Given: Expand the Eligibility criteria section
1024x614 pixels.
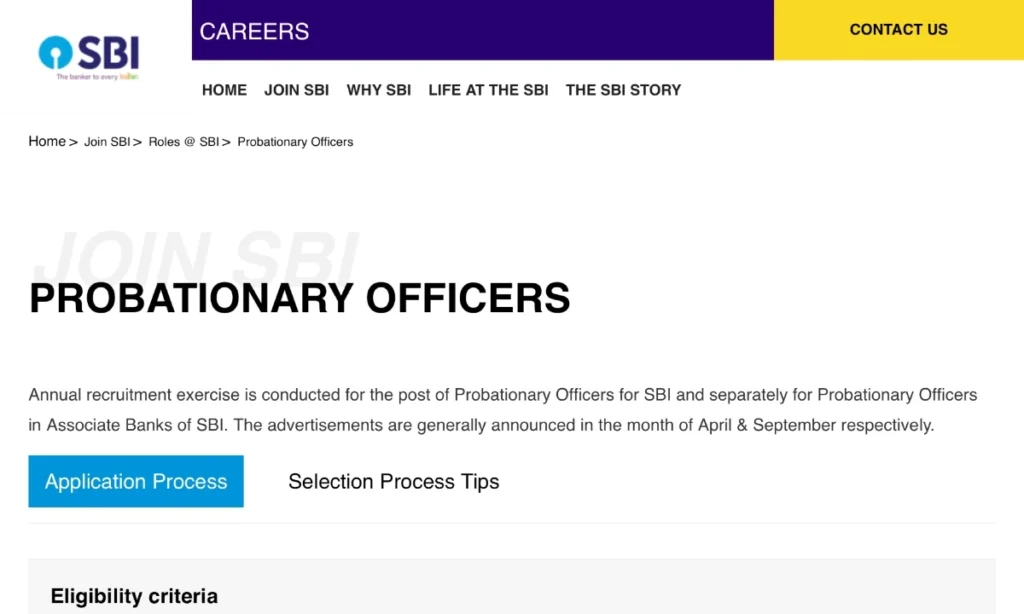Looking at the screenshot, I should click(134, 595).
